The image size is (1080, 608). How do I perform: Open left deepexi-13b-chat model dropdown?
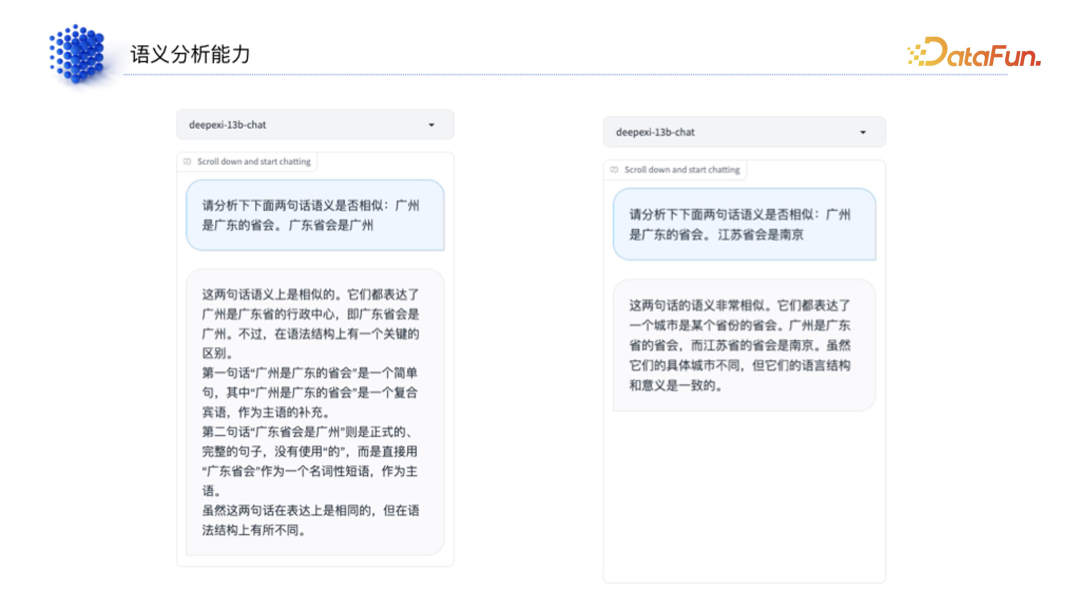tap(315, 125)
